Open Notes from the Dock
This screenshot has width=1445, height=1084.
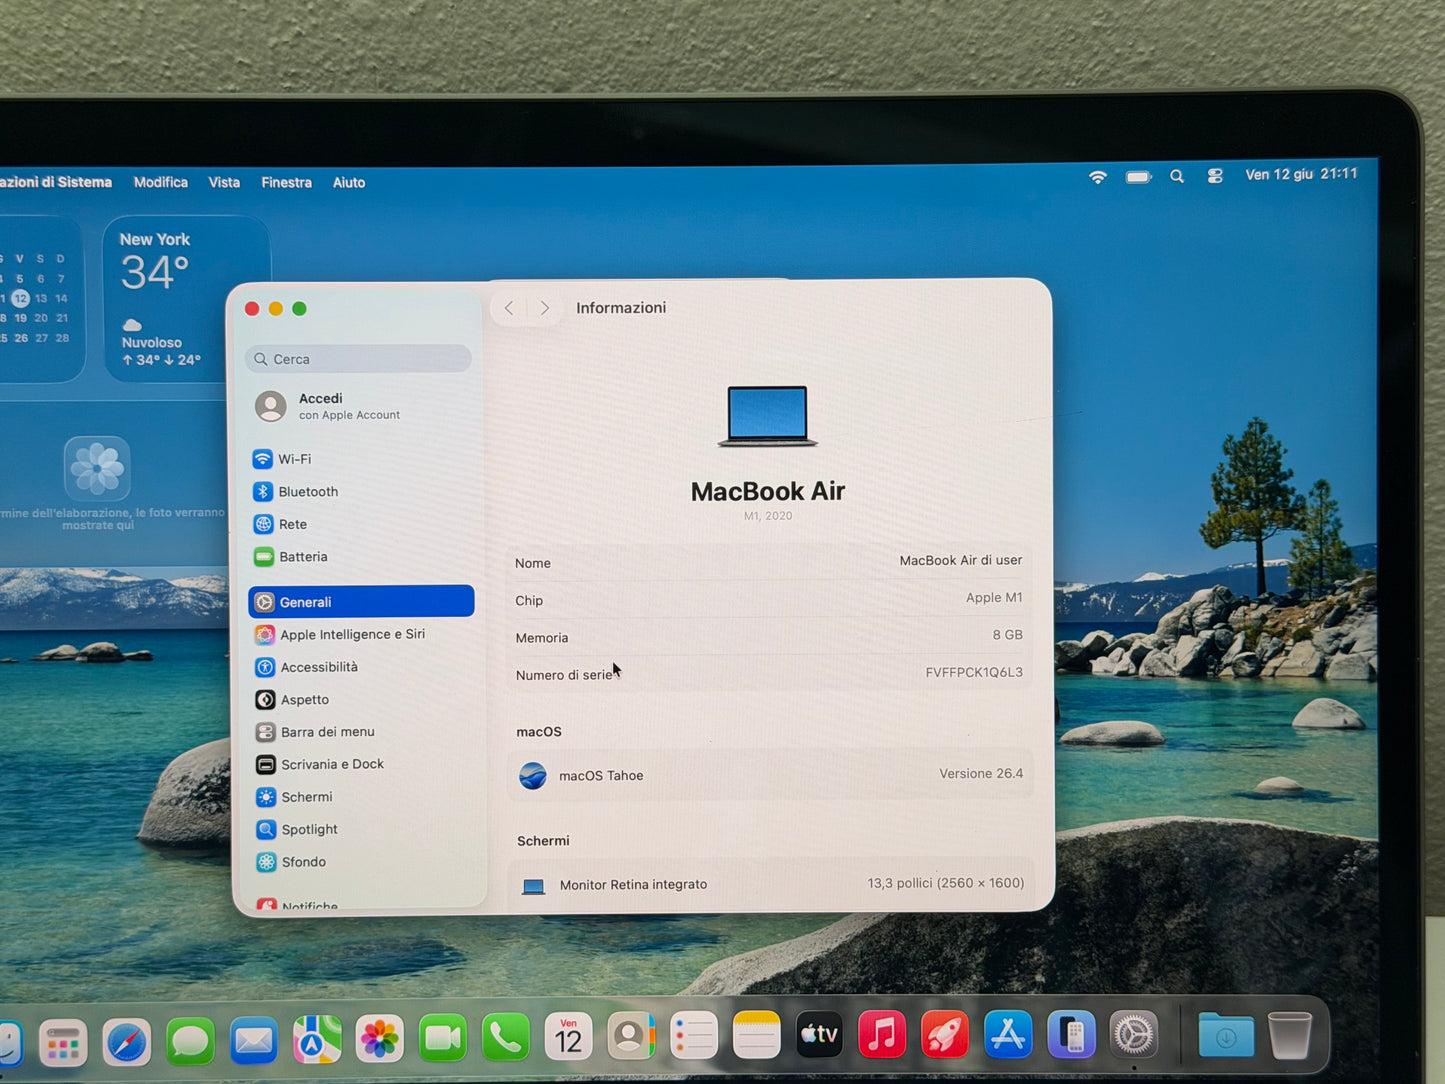coord(756,1036)
